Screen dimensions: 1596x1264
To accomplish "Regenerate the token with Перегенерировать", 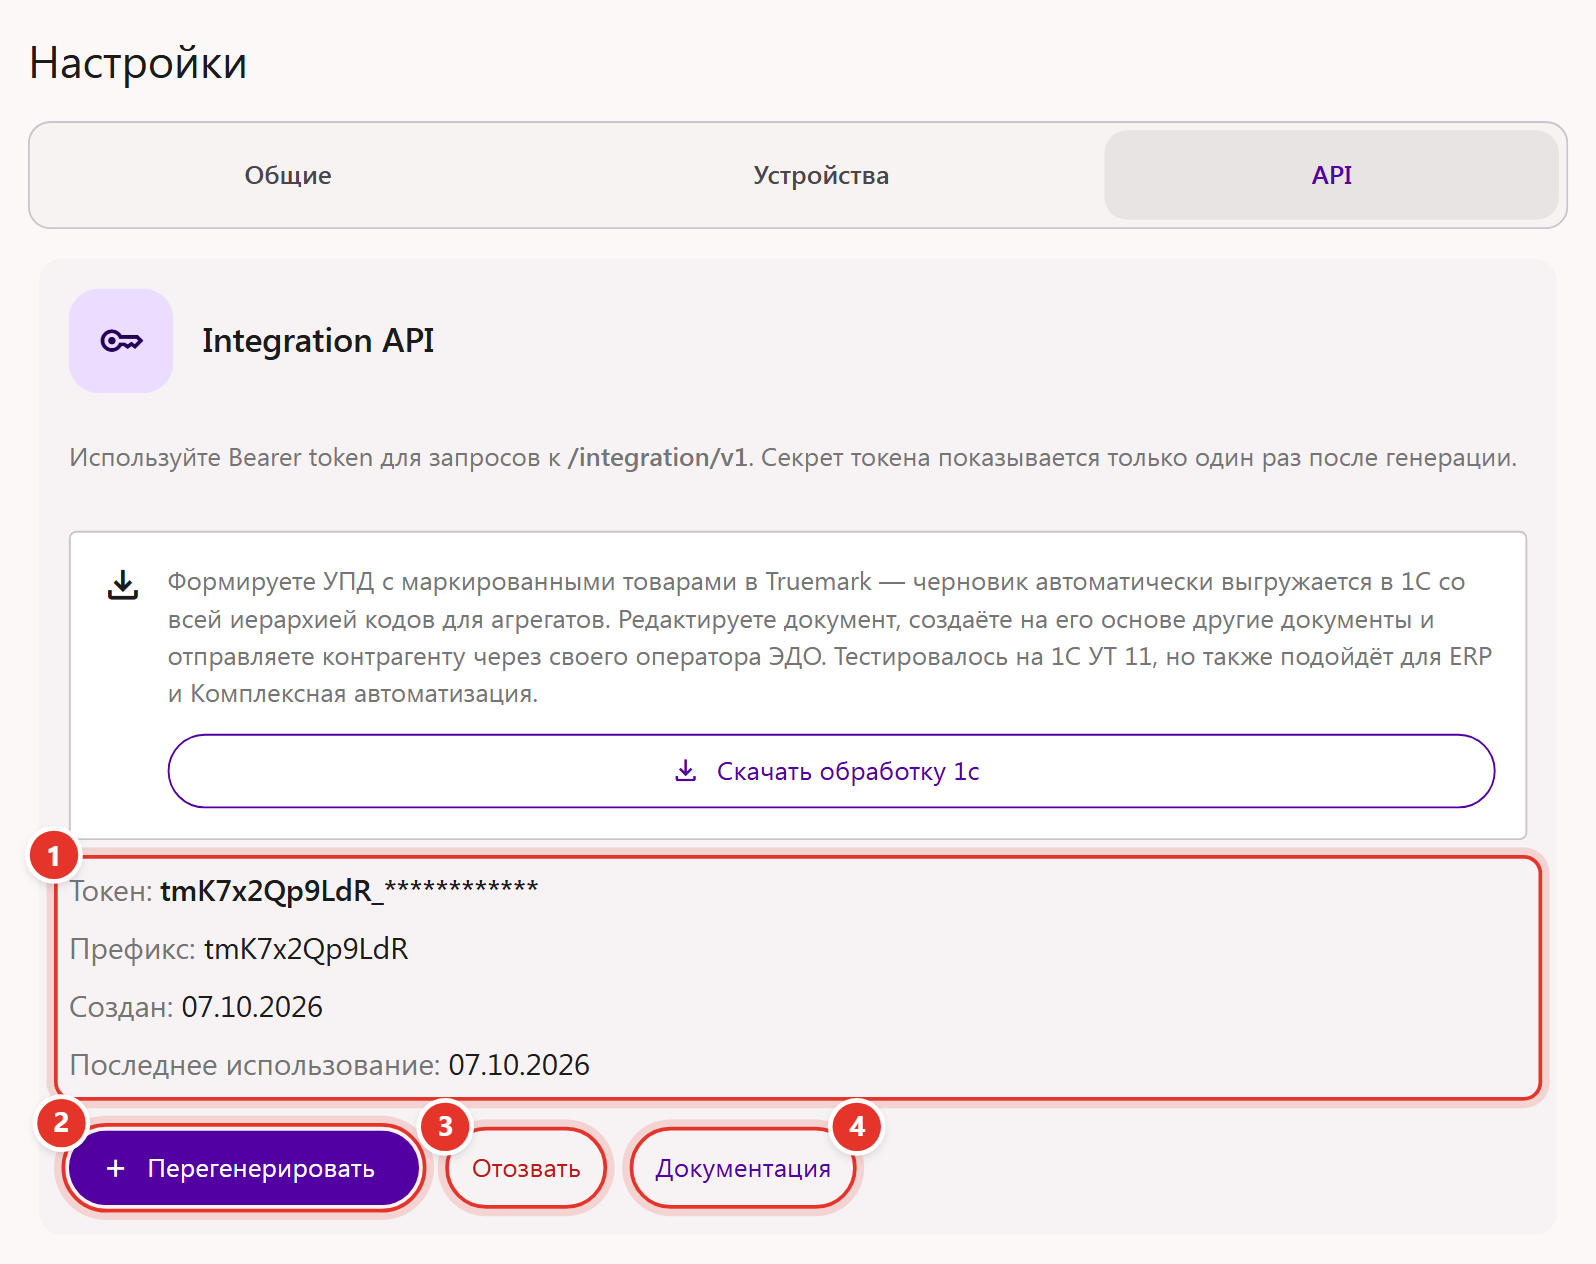I will click(x=244, y=1168).
